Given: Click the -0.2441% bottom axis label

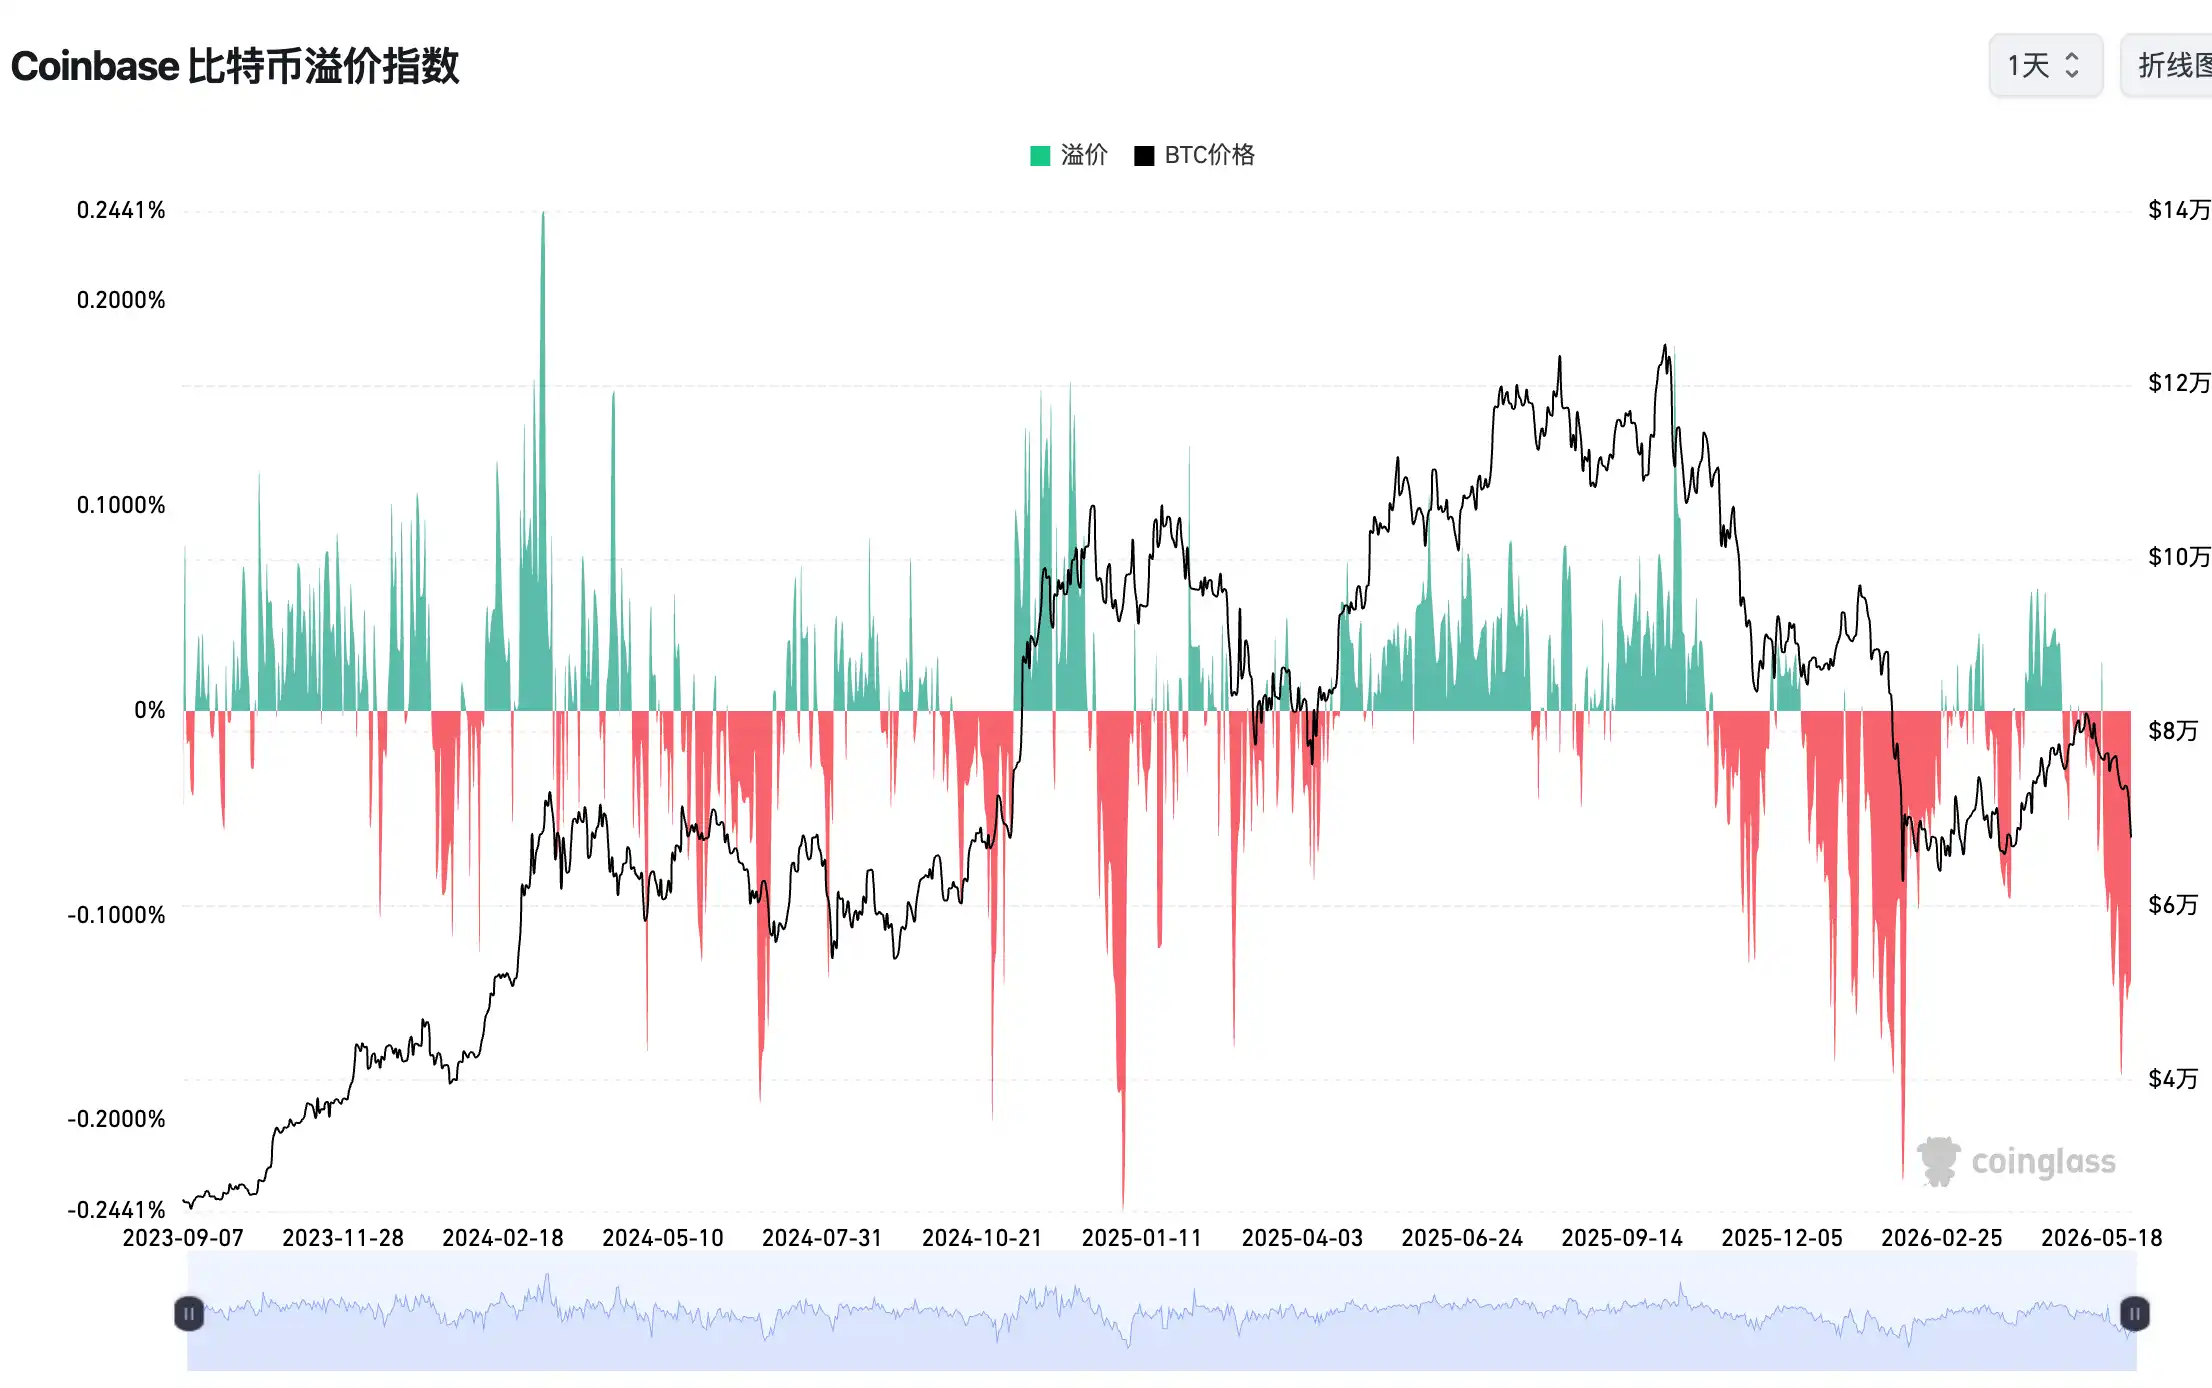Looking at the screenshot, I should (x=116, y=1210).
